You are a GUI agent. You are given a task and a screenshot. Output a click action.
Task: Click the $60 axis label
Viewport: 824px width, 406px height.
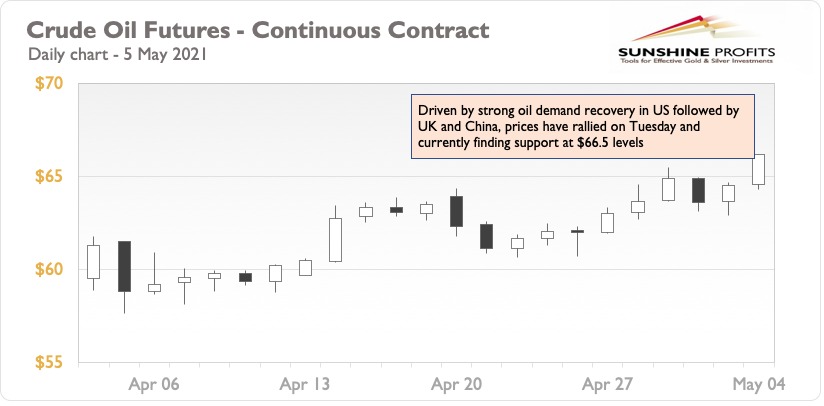click(49, 269)
